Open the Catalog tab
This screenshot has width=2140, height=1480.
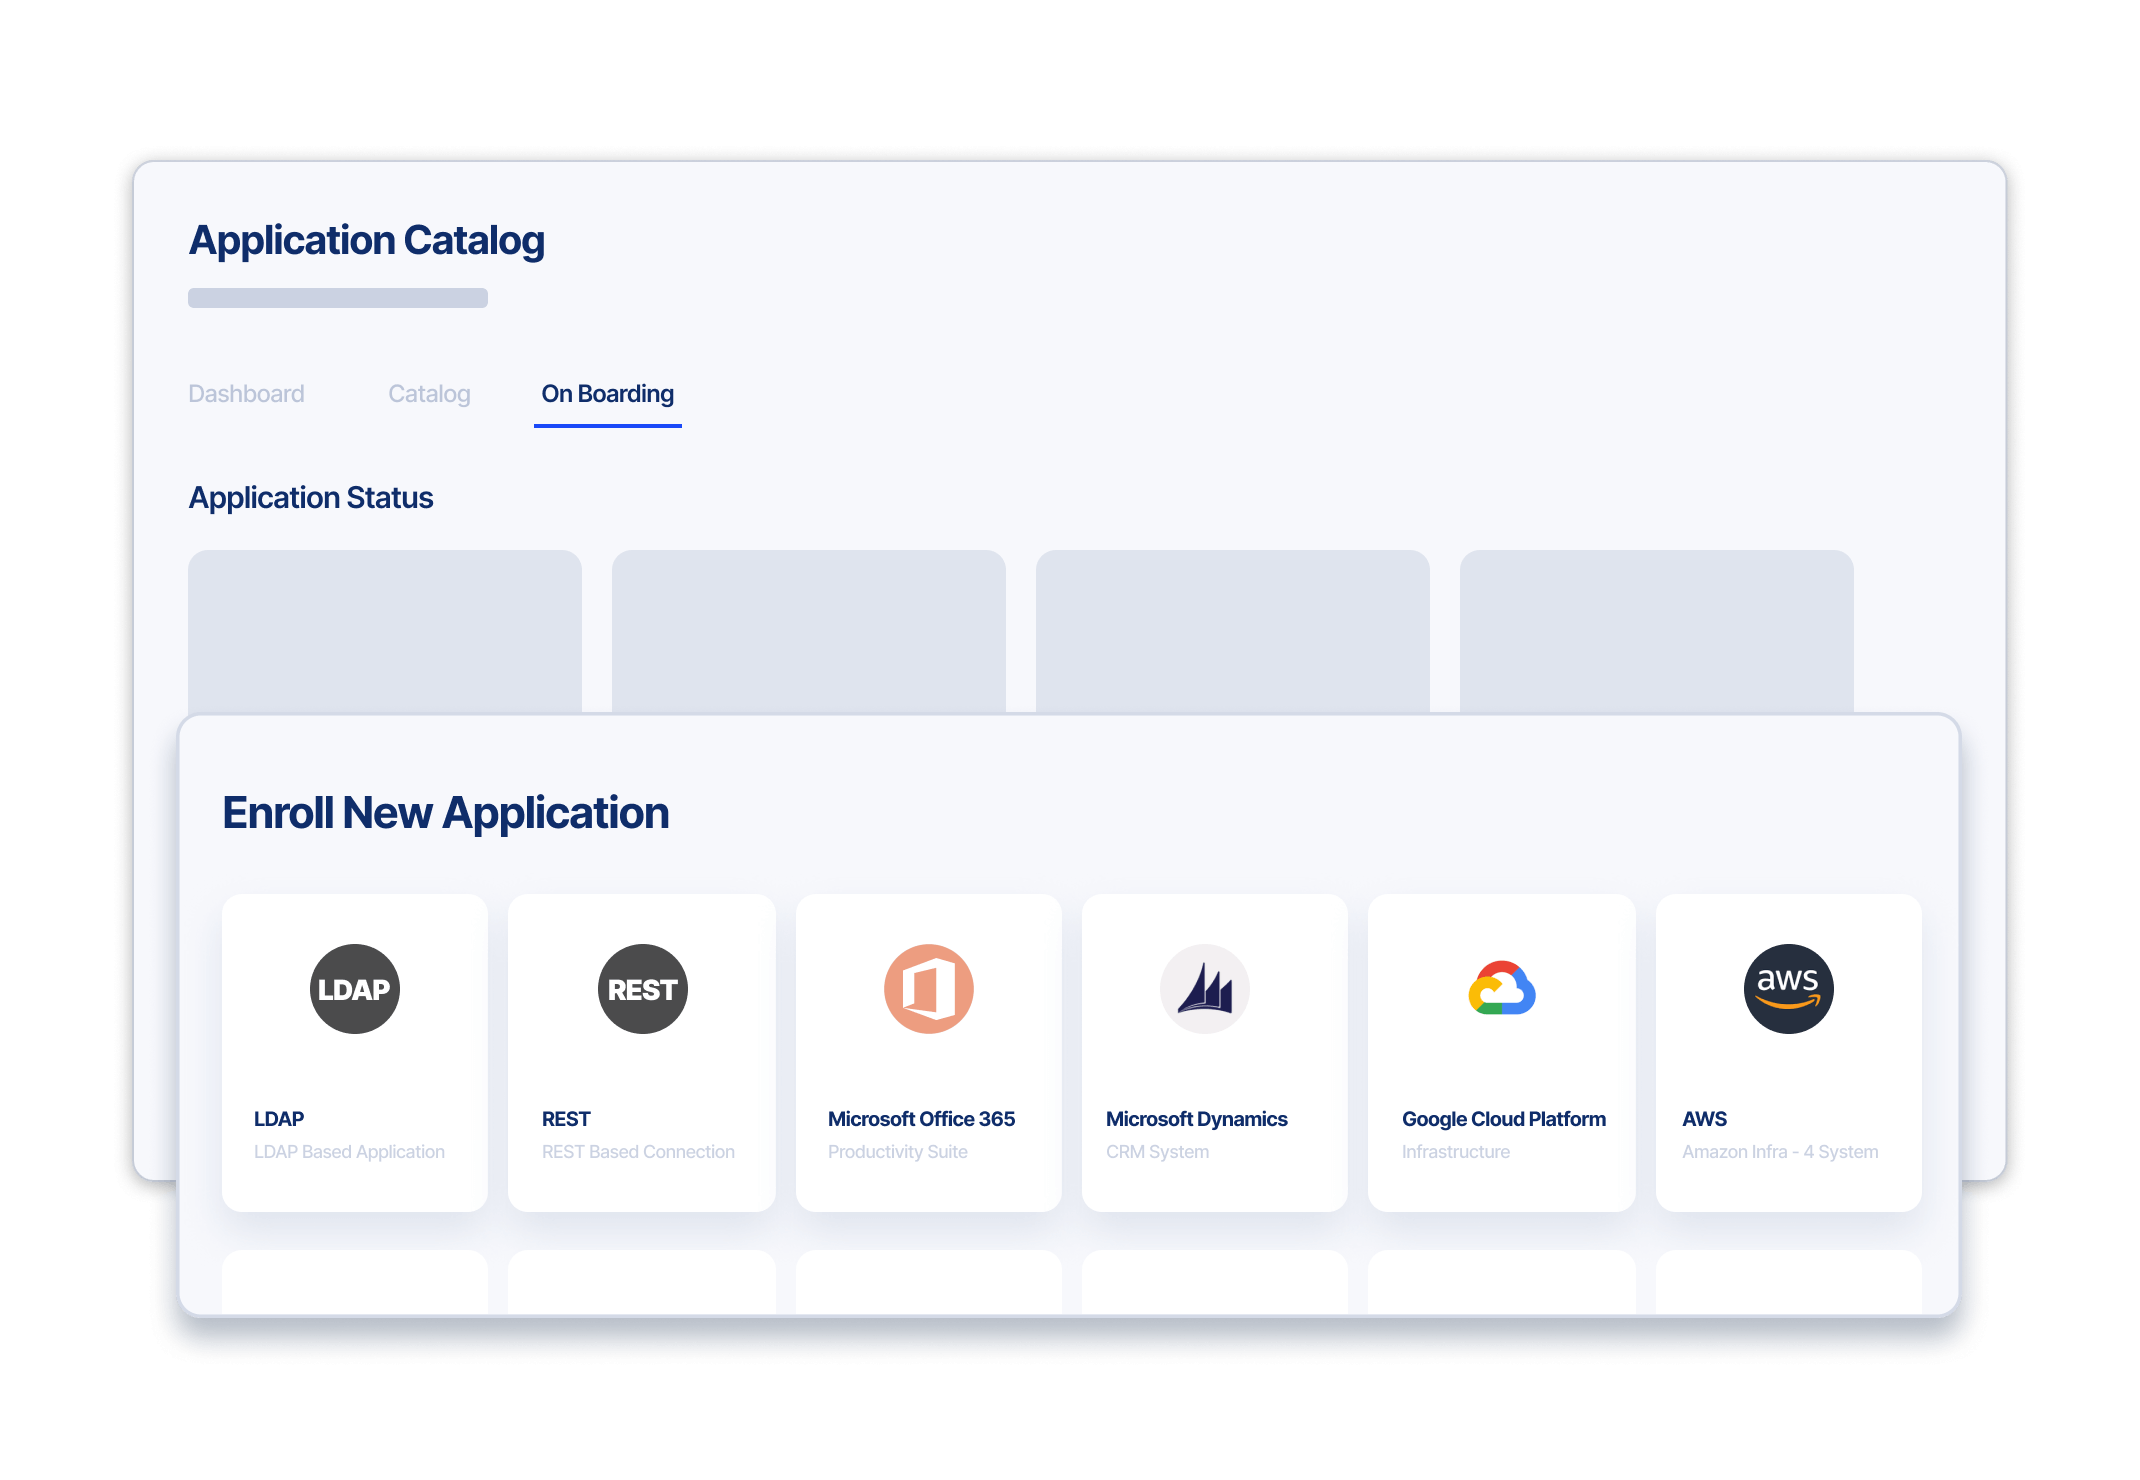pos(429,393)
